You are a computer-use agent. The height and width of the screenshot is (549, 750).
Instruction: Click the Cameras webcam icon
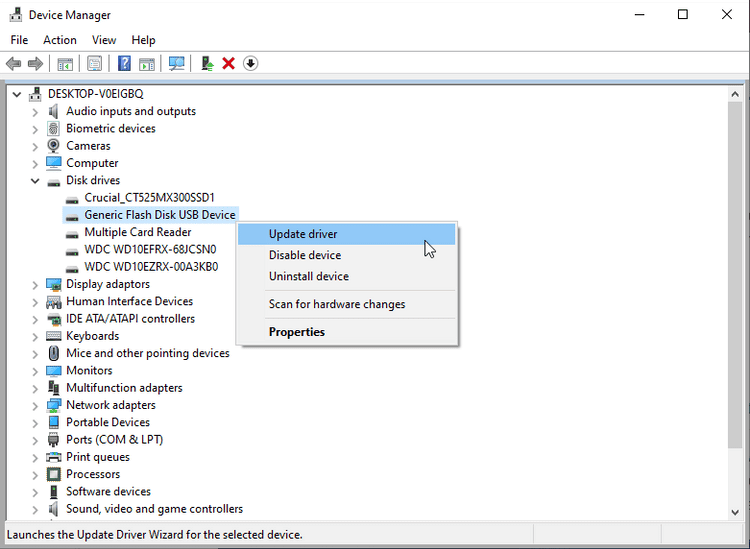click(x=53, y=146)
